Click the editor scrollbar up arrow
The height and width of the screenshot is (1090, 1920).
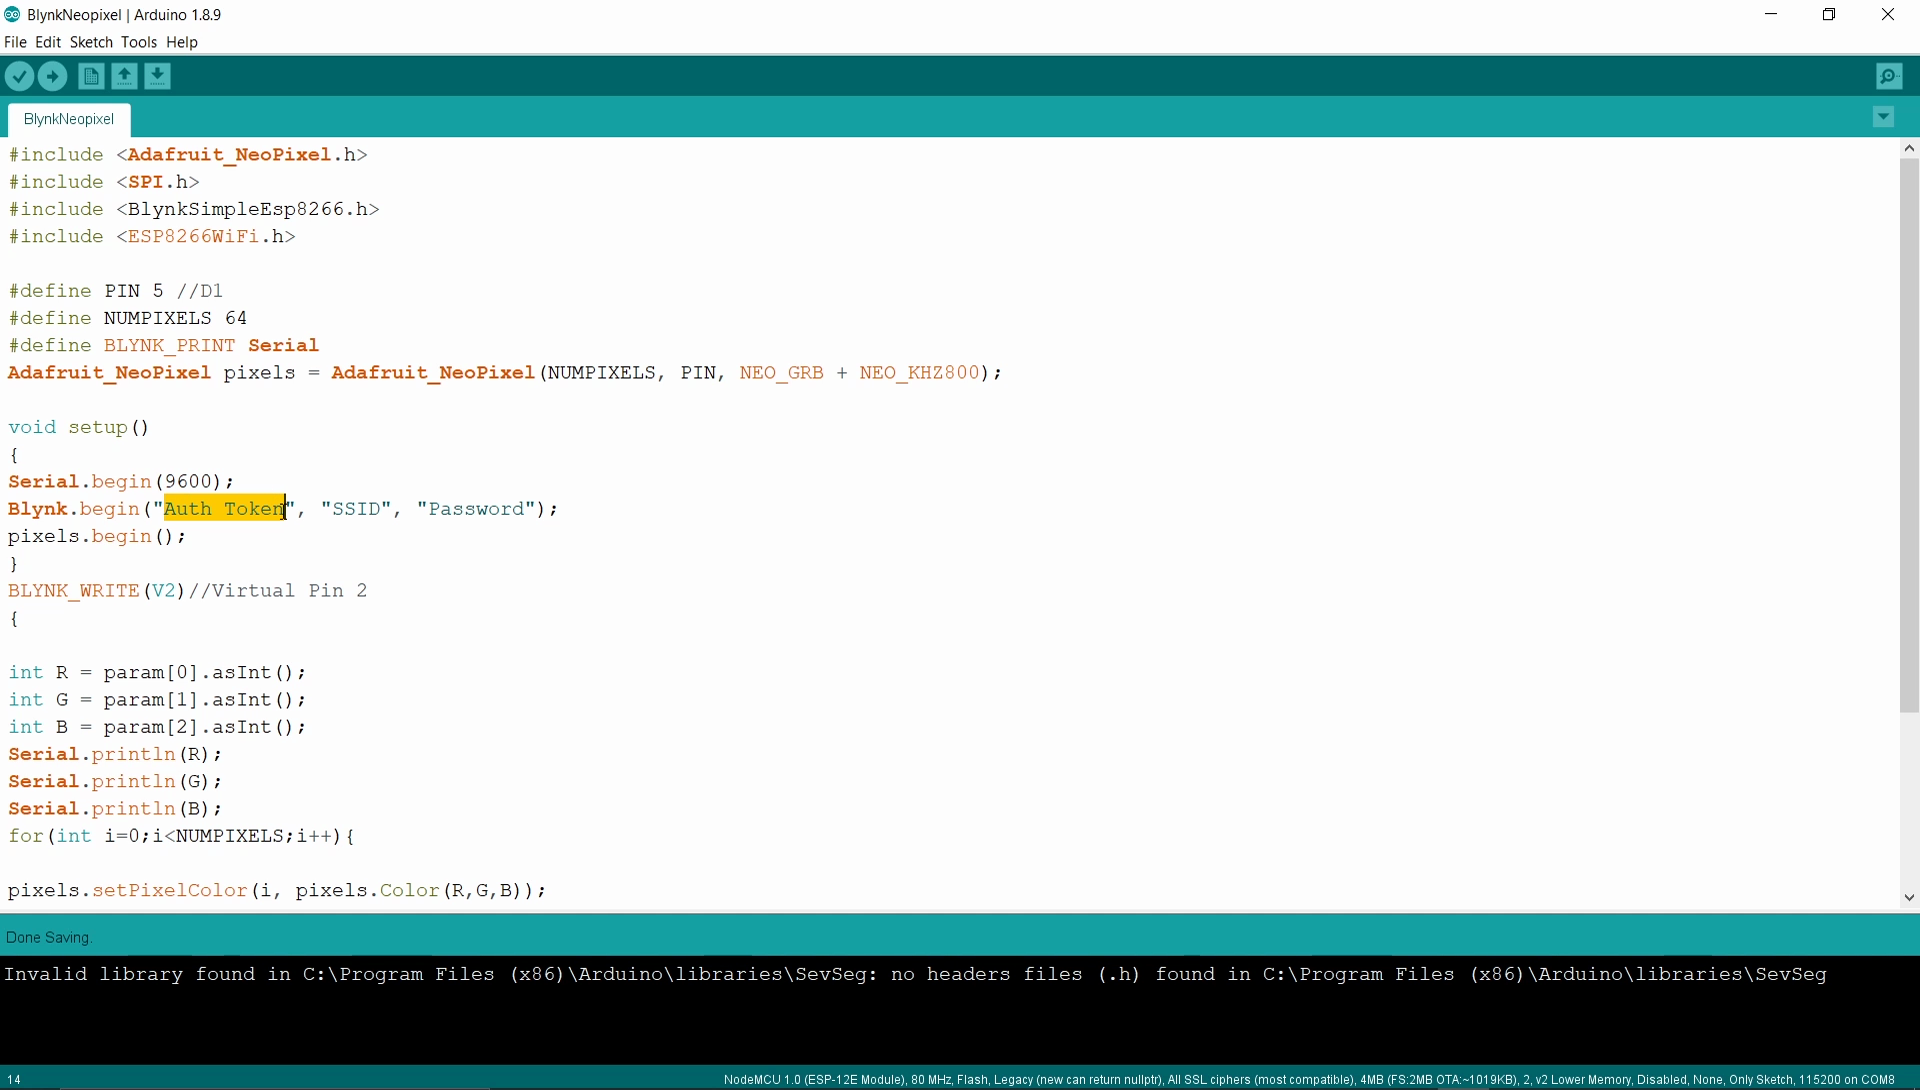click(1909, 148)
